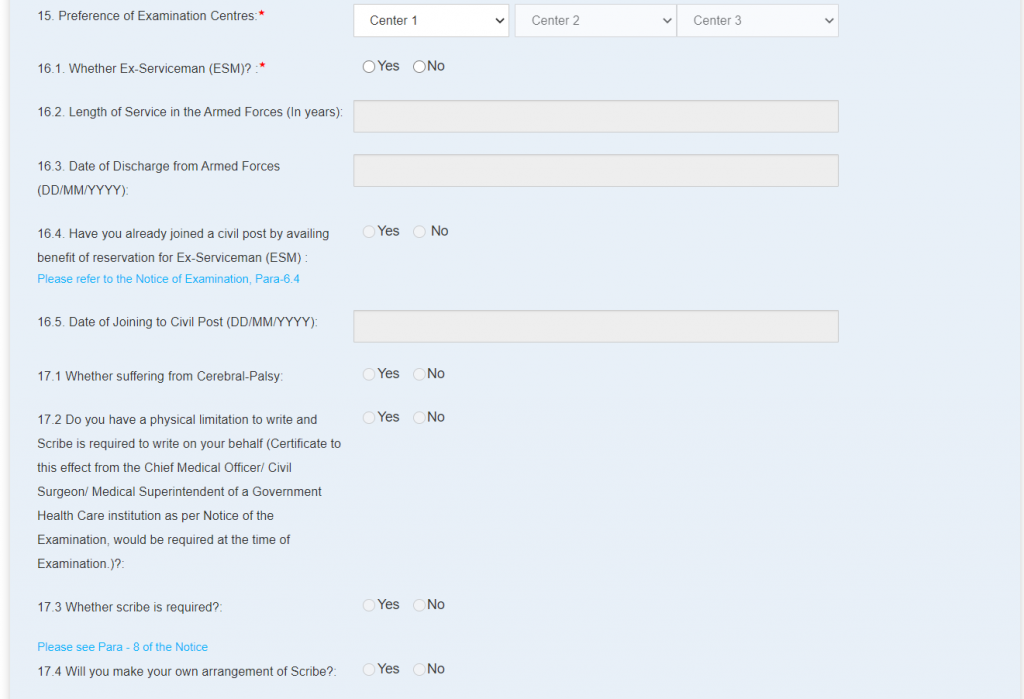Click the Date of Discharge input field
The height and width of the screenshot is (699, 1024).
pyautogui.click(x=595, y=170)
